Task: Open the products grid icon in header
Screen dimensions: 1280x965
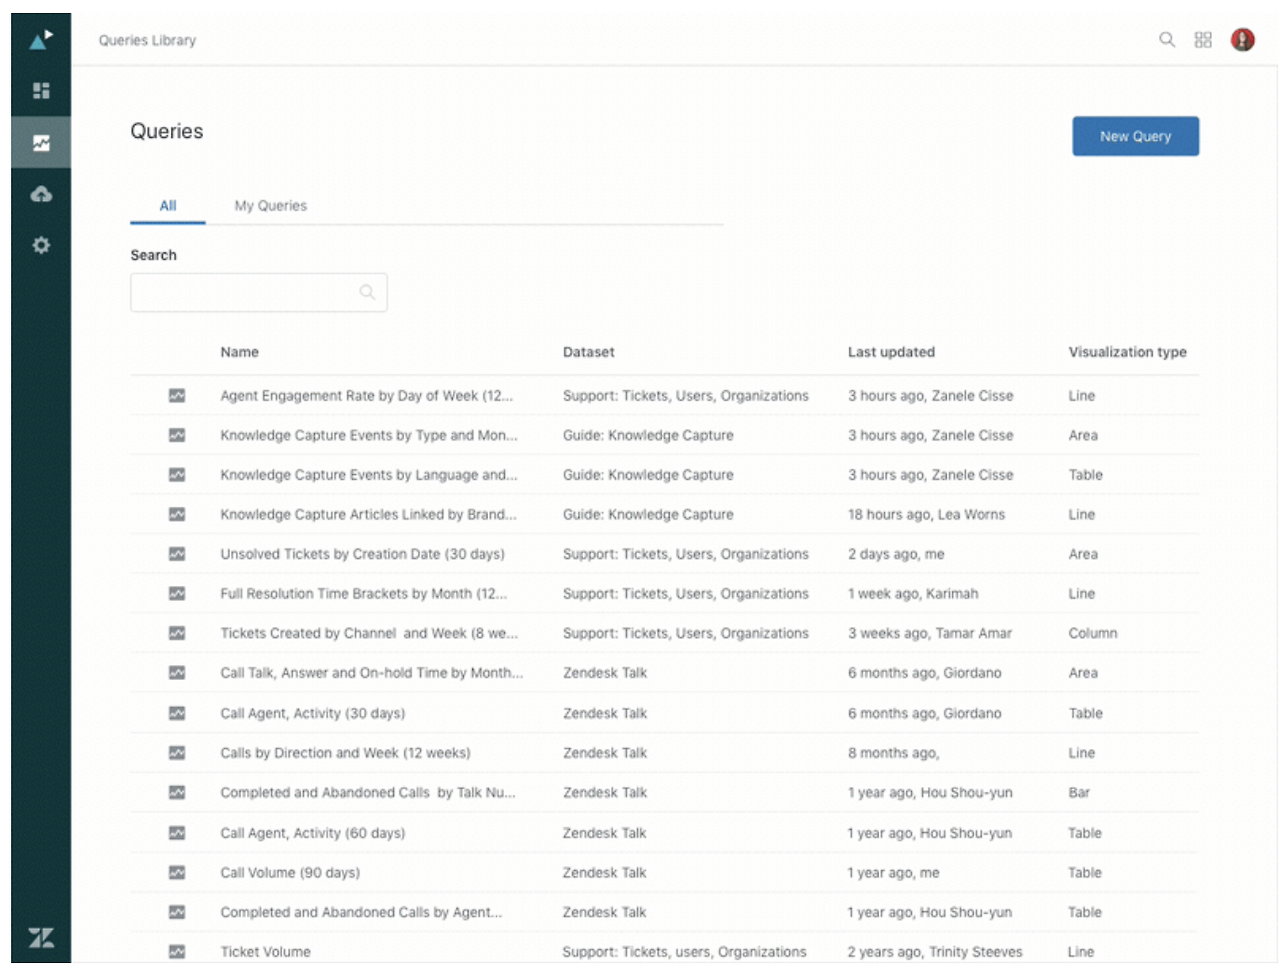Action: tap(1203, 40)
